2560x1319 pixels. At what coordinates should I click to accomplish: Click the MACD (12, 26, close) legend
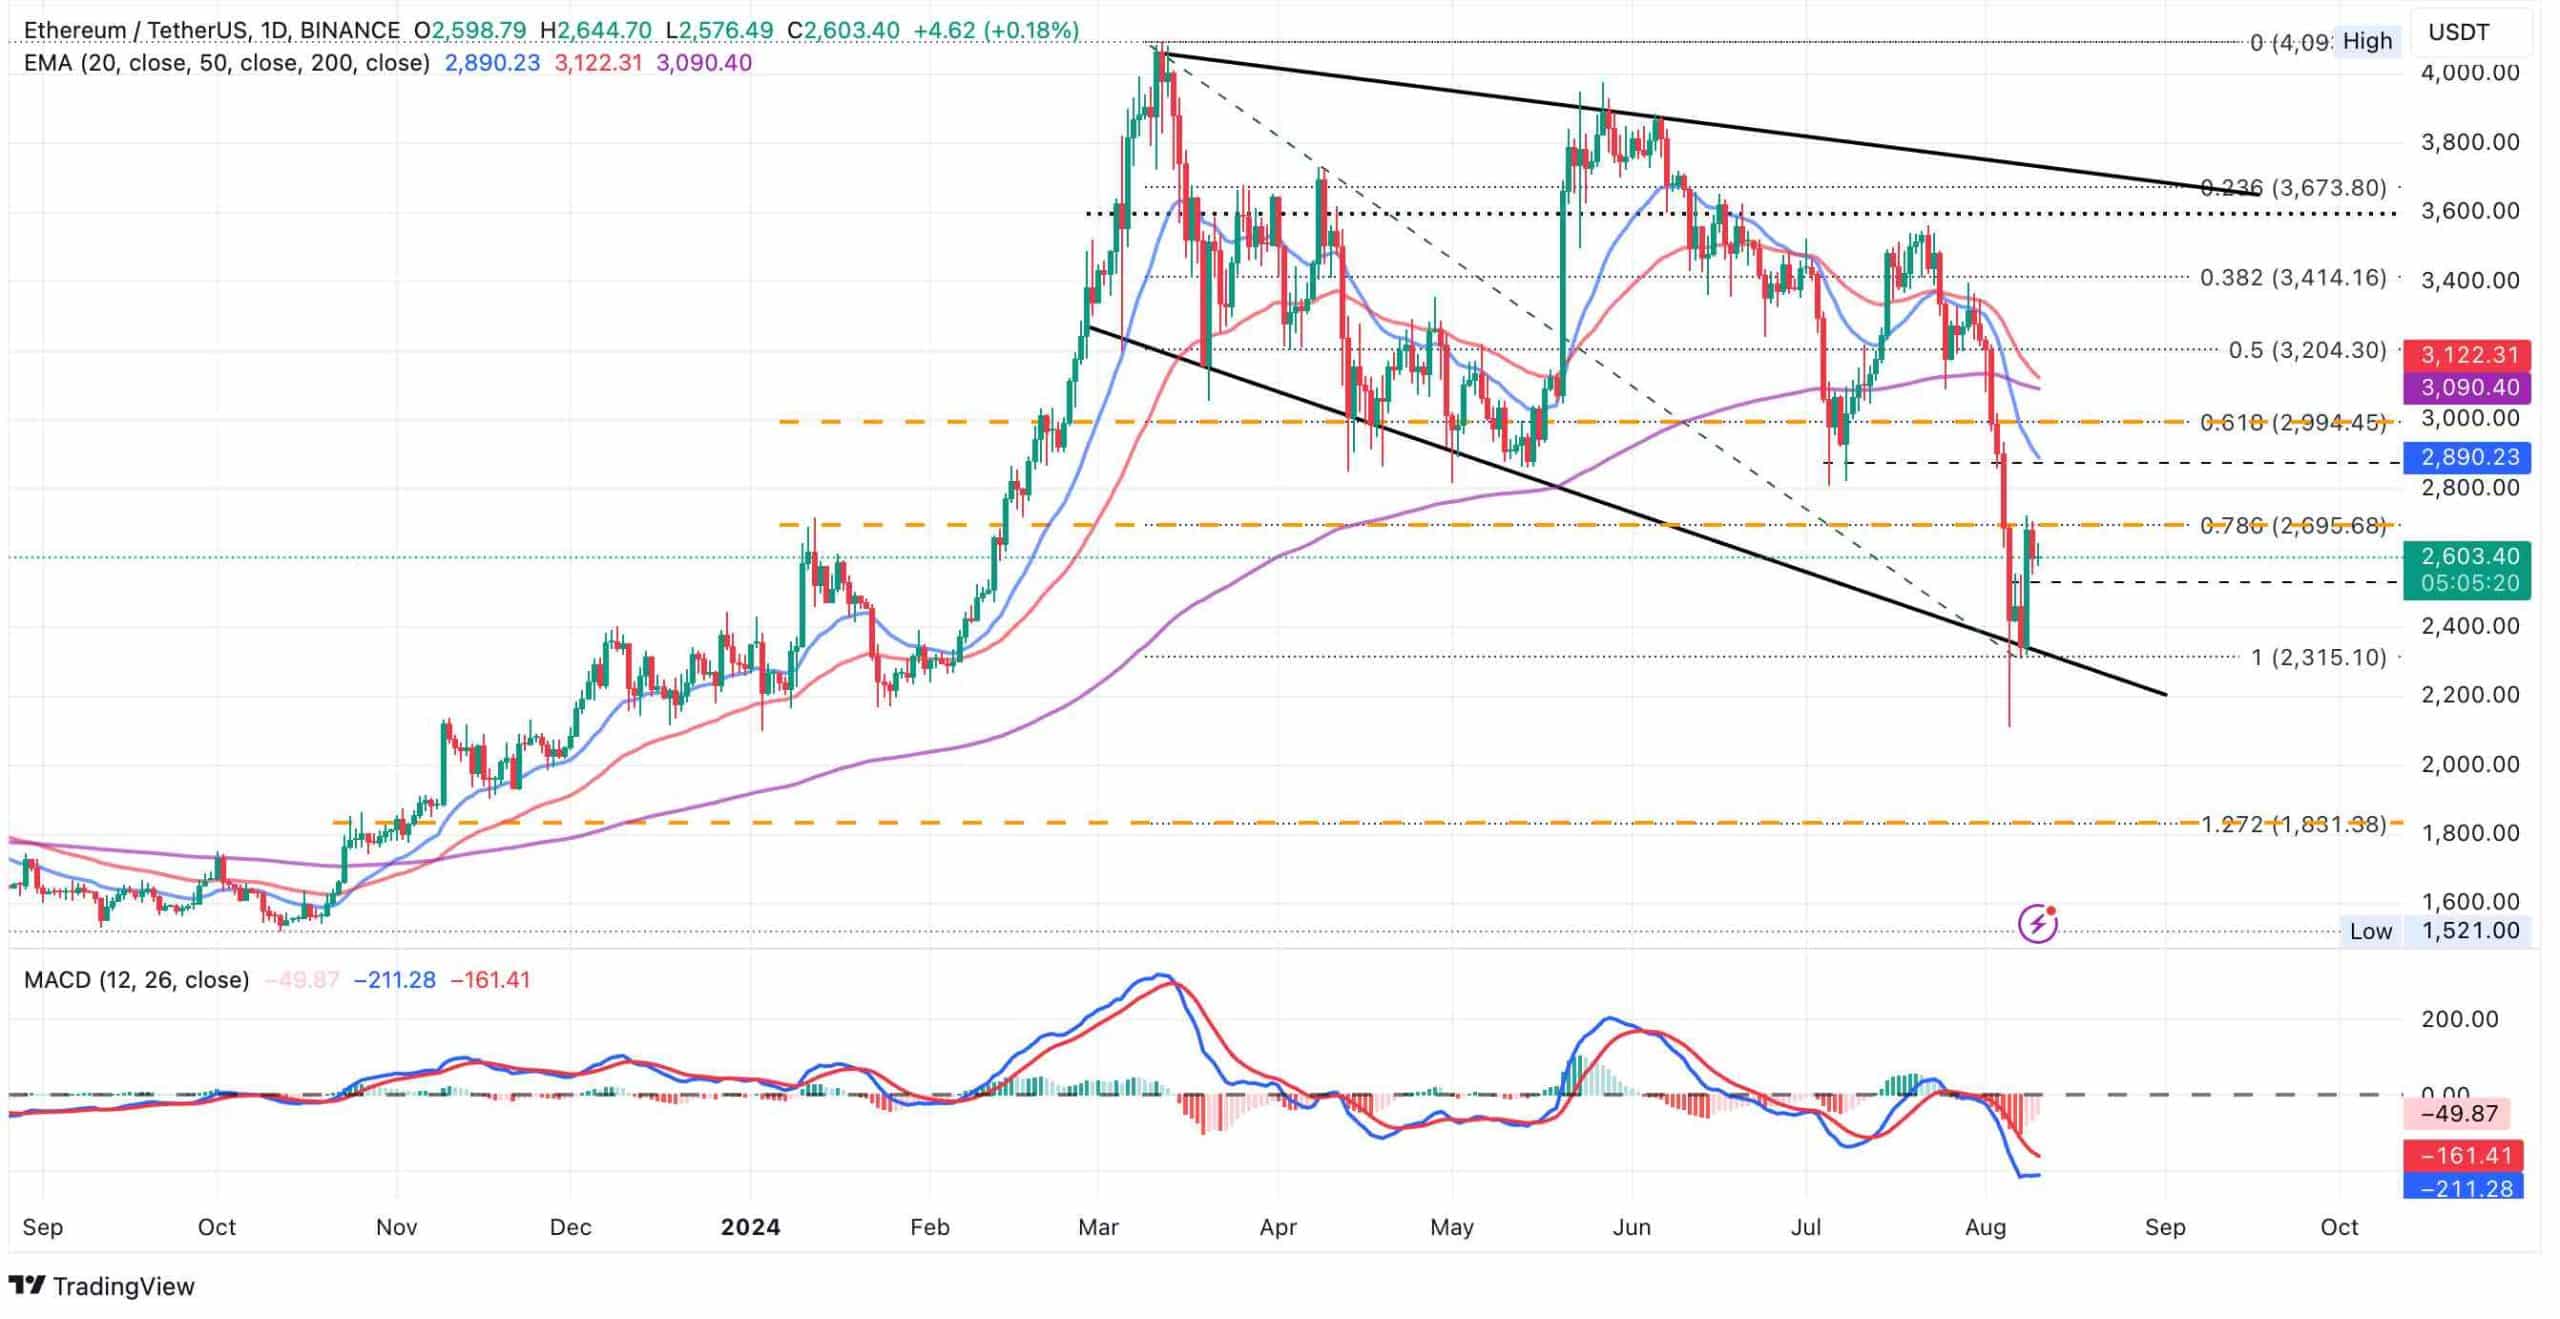[137, 980]
